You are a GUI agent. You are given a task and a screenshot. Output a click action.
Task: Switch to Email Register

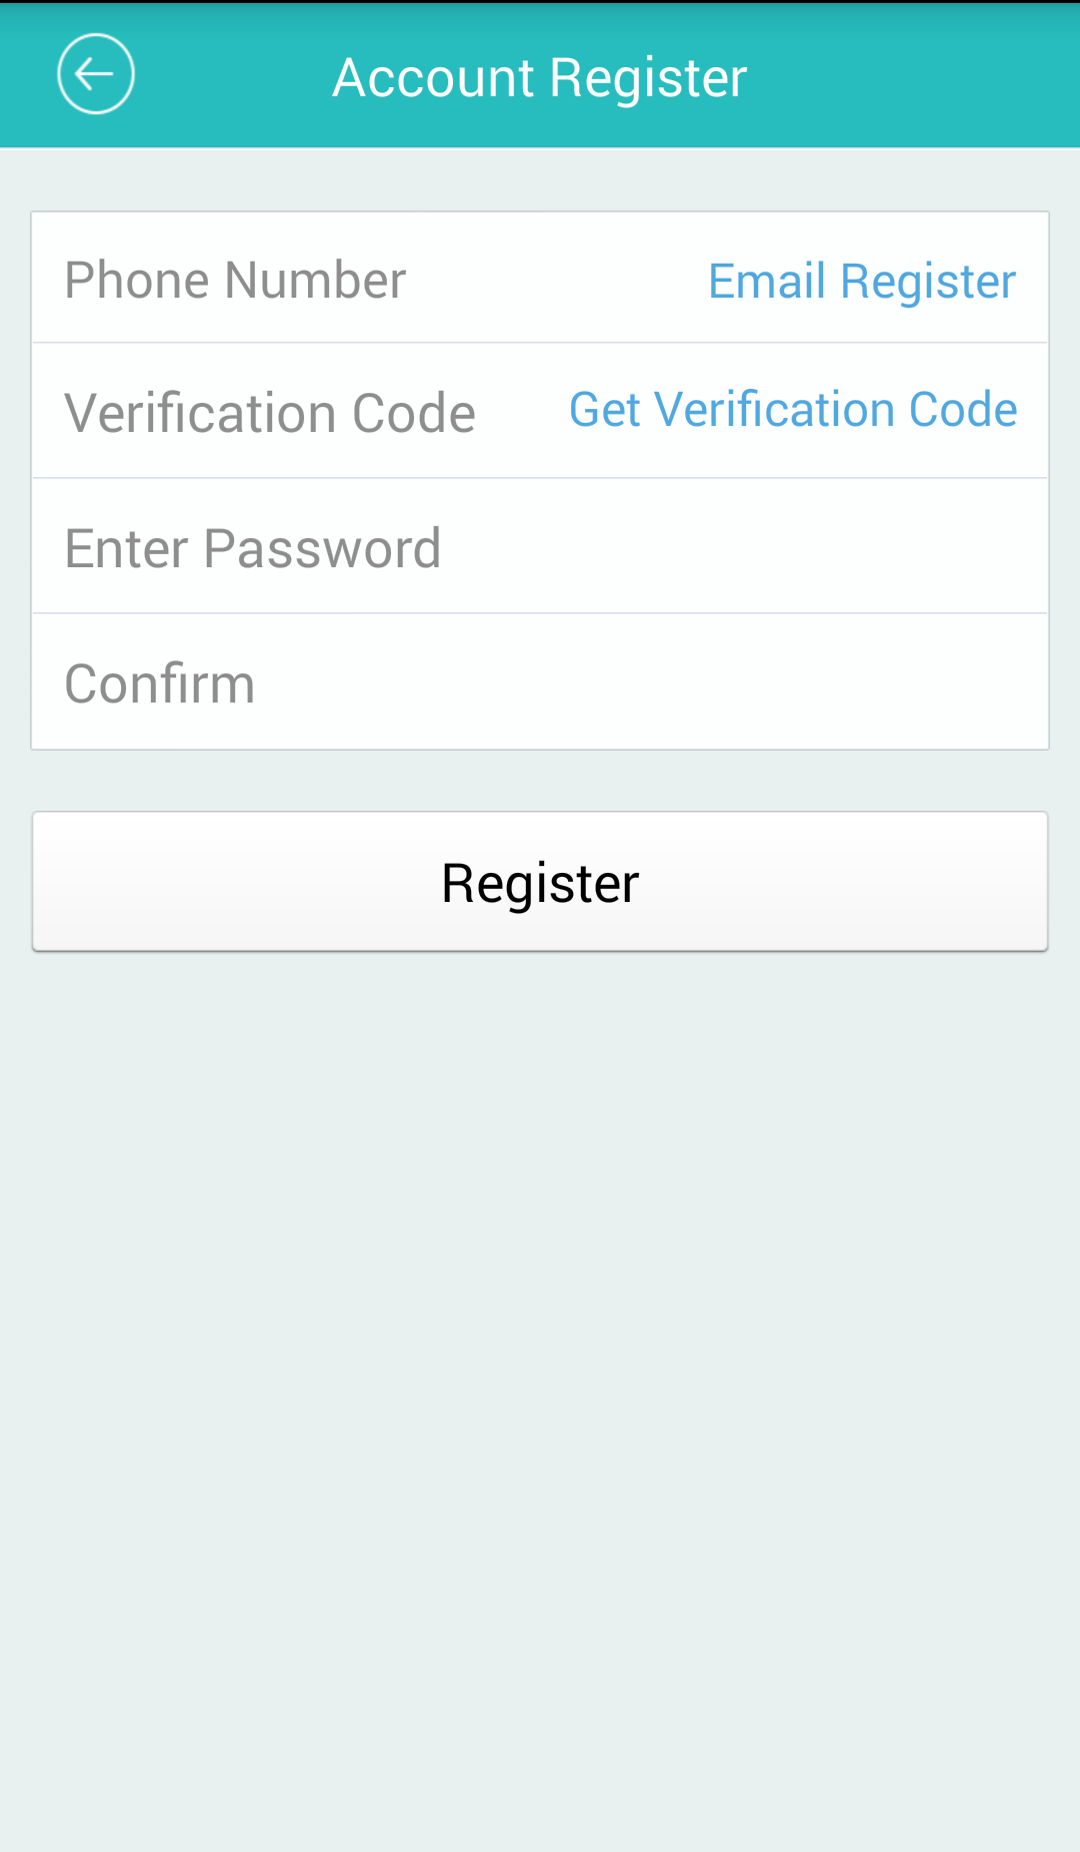[x=862, y=281]
